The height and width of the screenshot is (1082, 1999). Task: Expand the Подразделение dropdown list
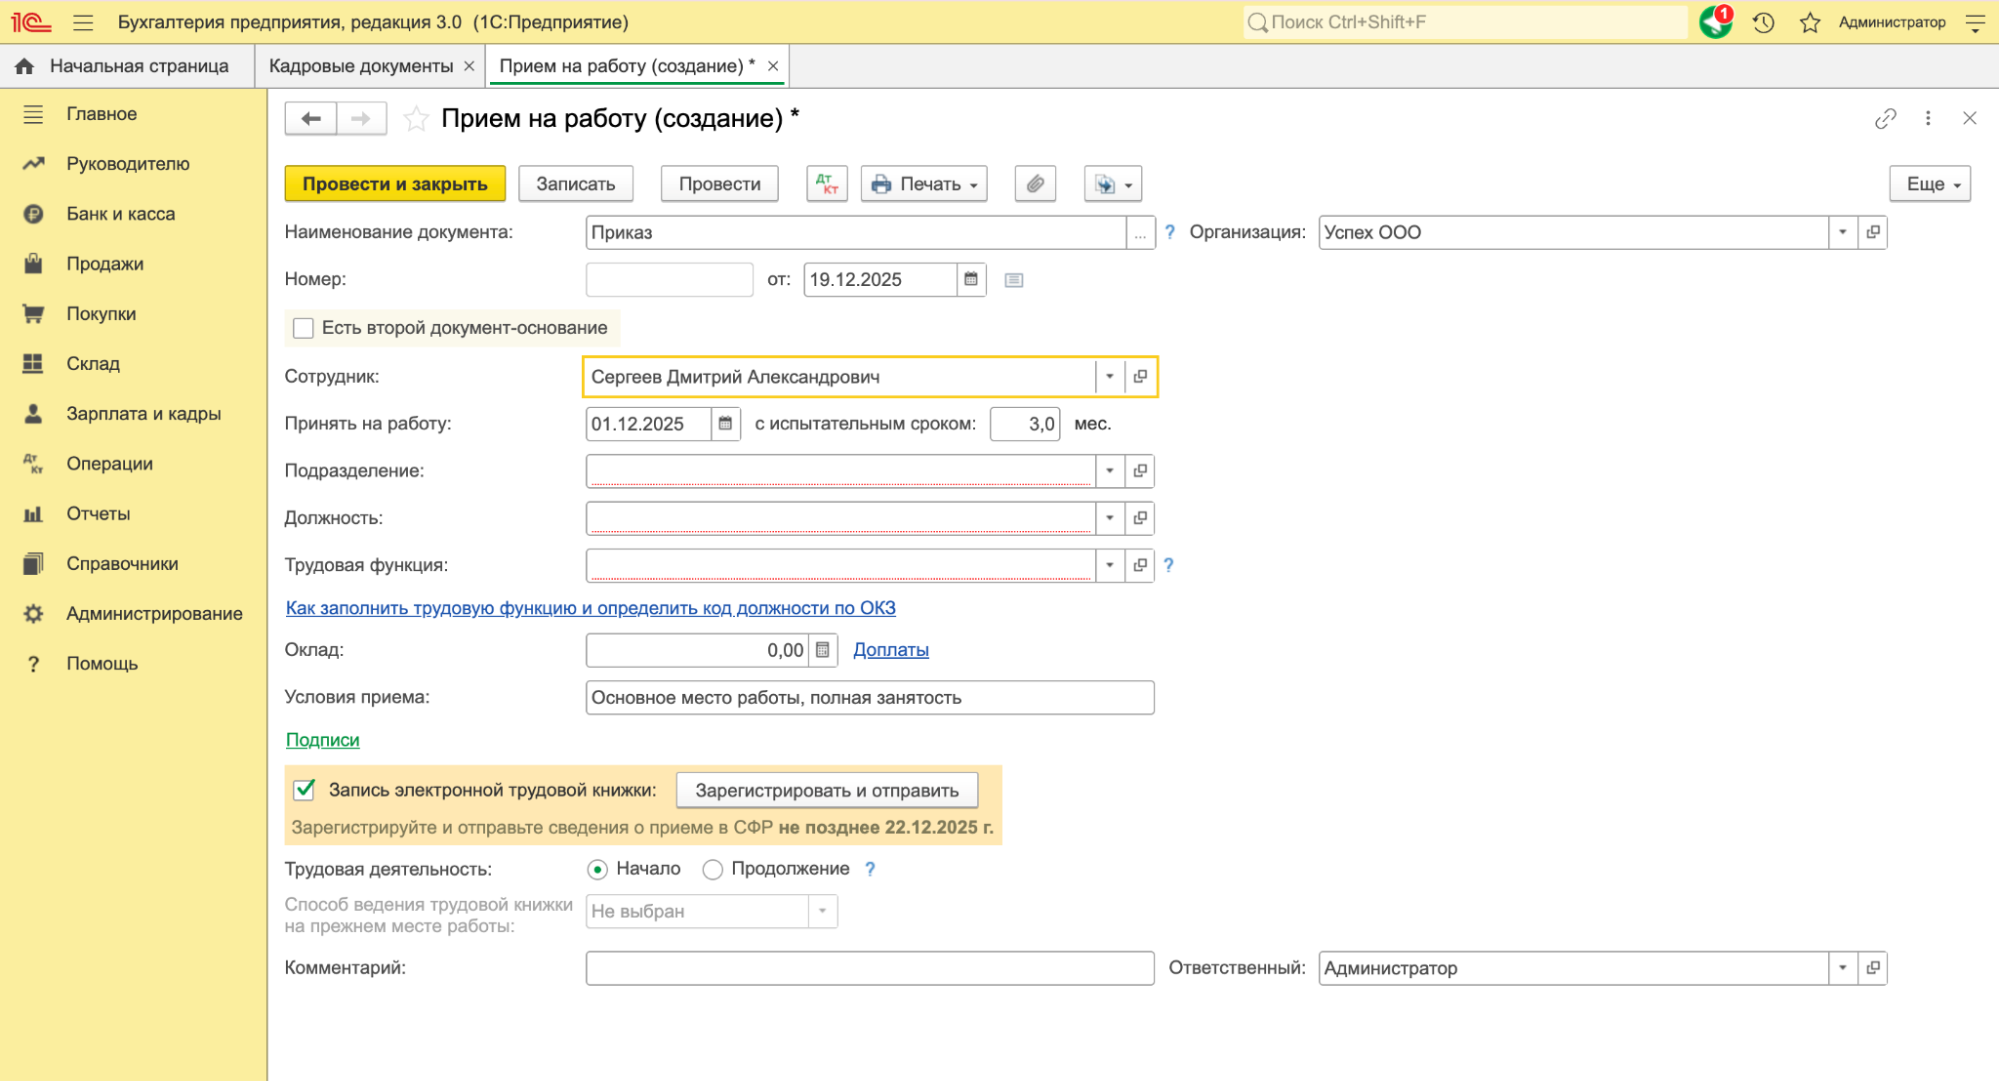pyautogui.click(x=1109, y=471)
